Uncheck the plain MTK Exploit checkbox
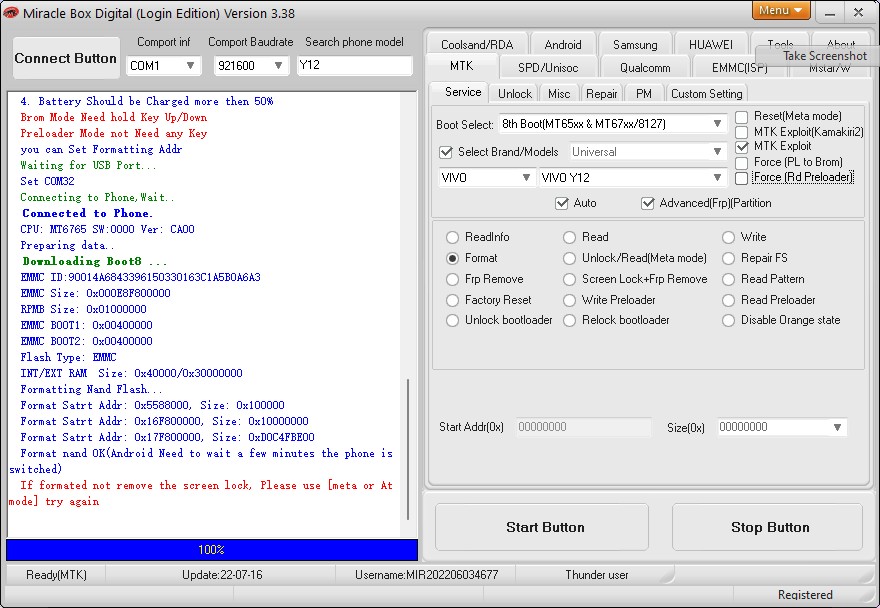Screen dimensions: 880x608 (741, 147)
